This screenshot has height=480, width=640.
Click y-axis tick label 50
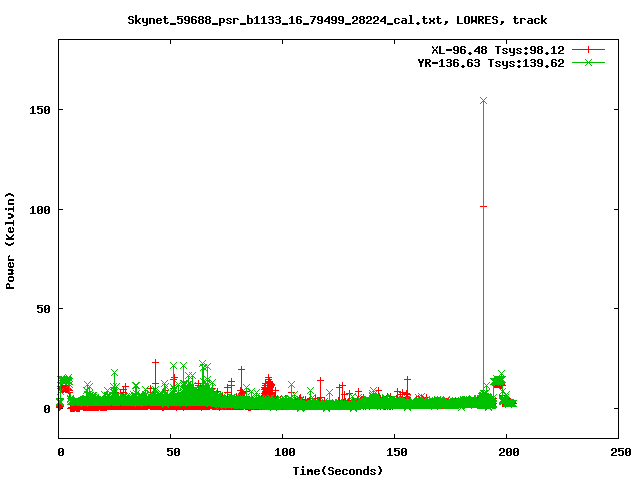coord(44,309)
